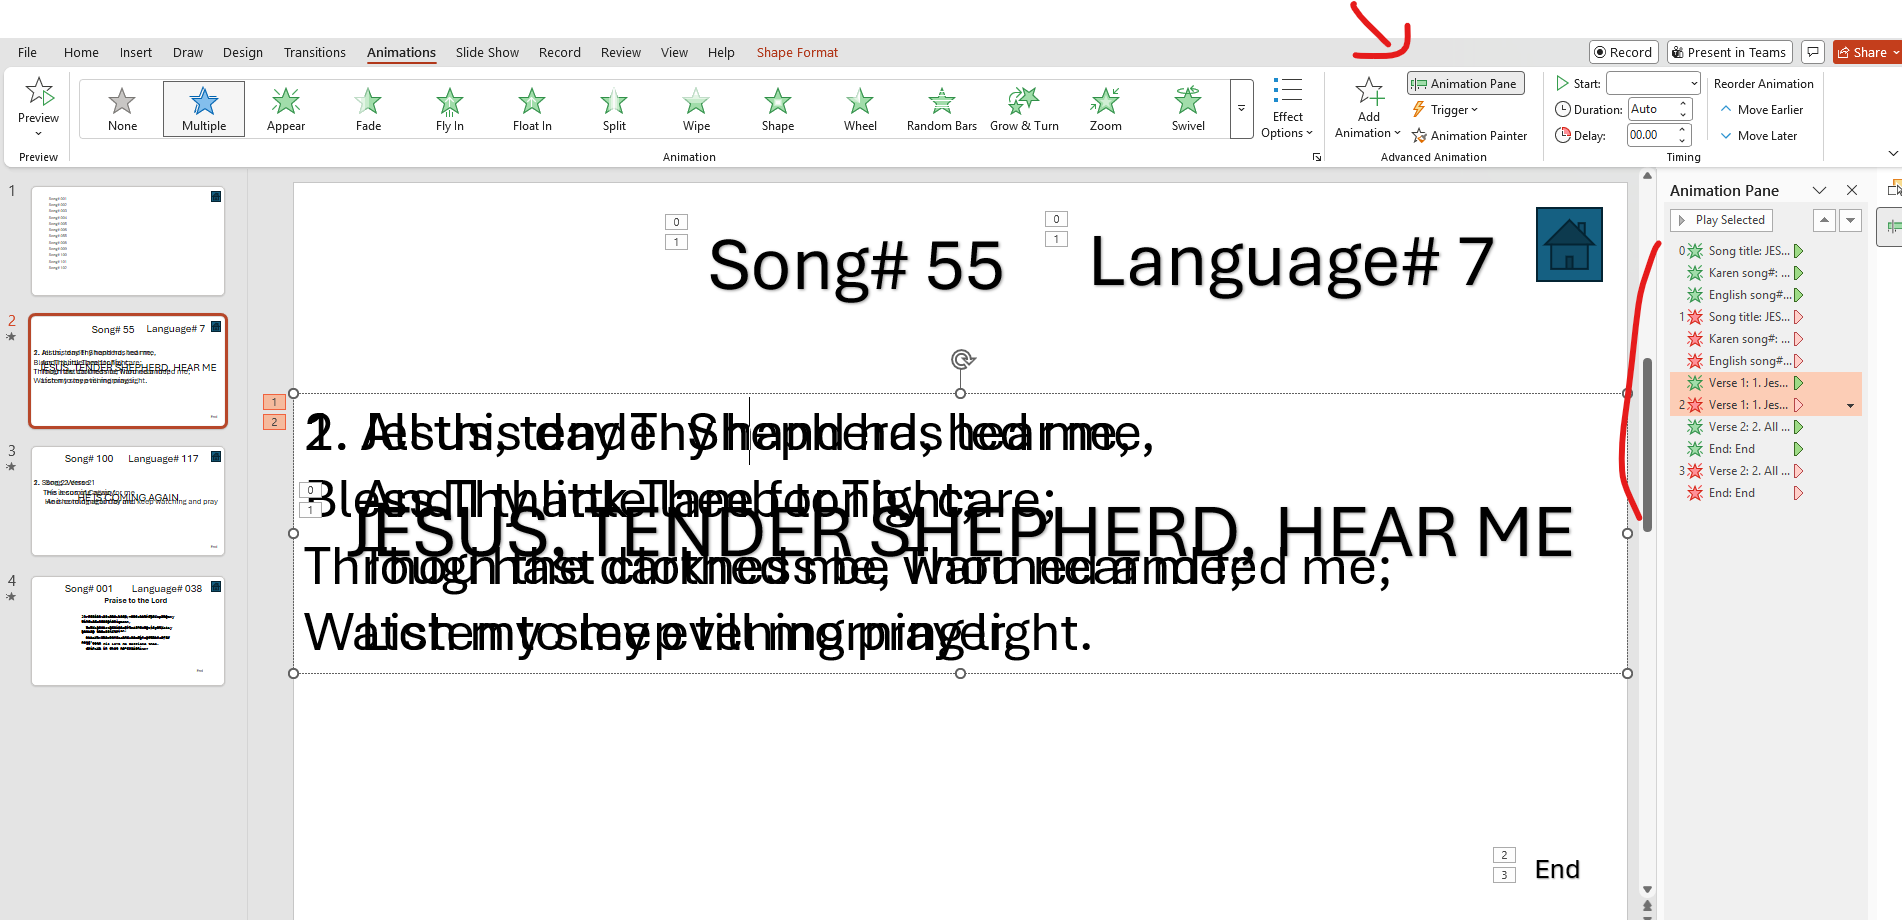1902x920 pixels.
Task: Open the Effect Options dropdown
Action: tap(1287, 109)
